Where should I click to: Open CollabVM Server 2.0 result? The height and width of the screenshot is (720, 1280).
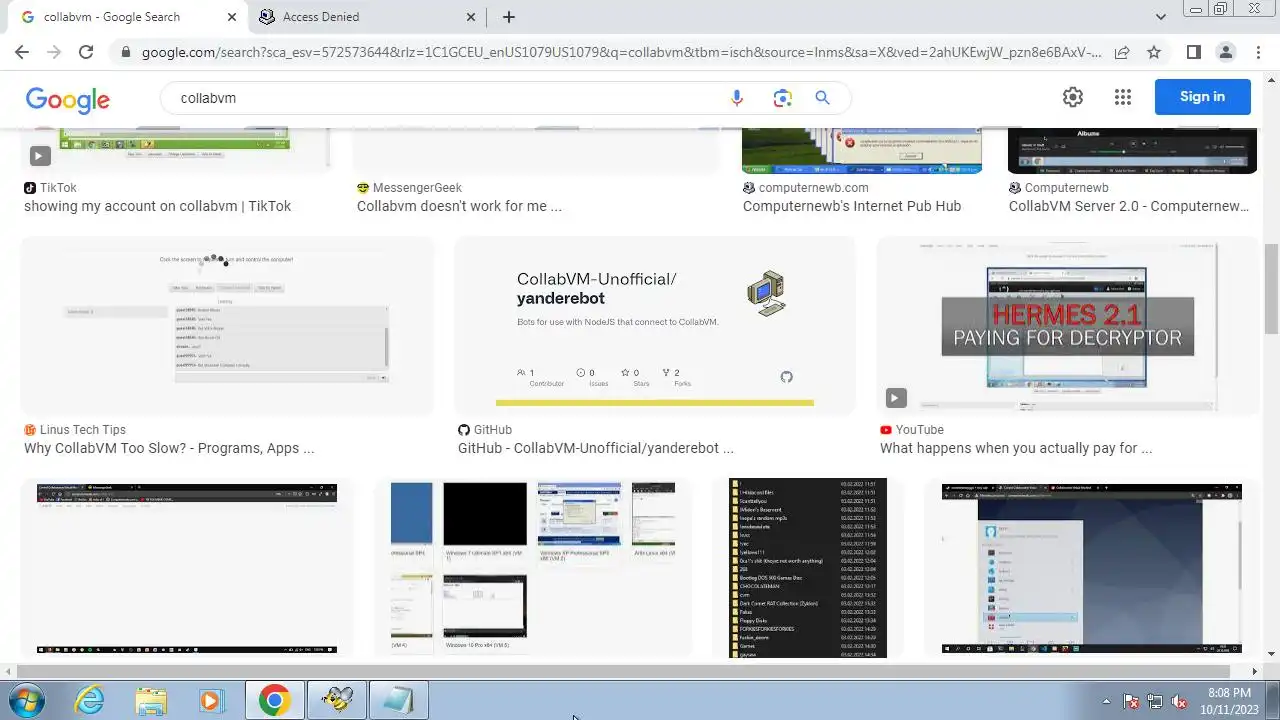tap(1129, 206)
